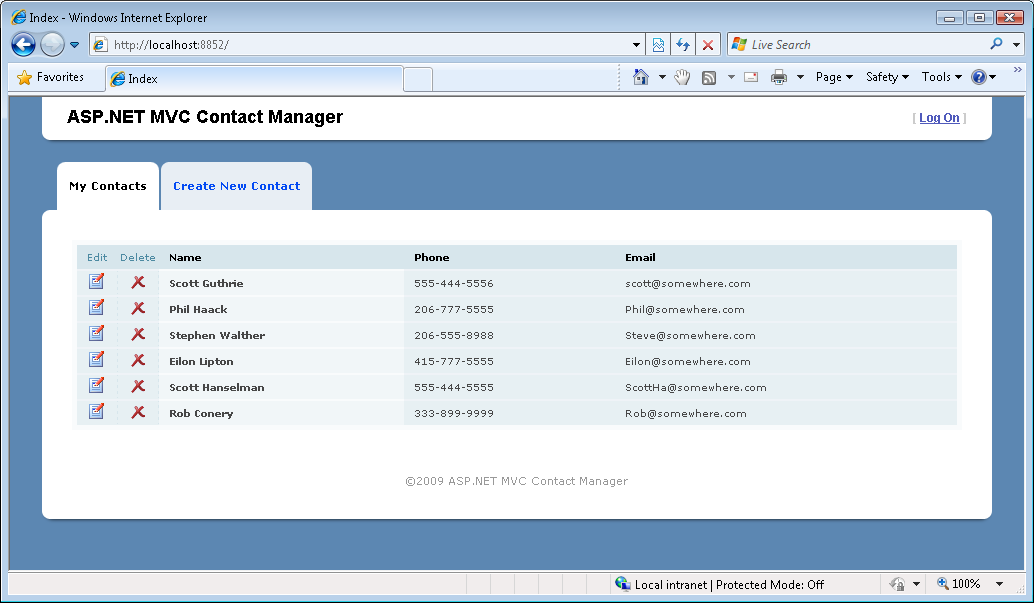Expand the Page menu dropdown
The image size is (1034, 603).
click(834, 77)
